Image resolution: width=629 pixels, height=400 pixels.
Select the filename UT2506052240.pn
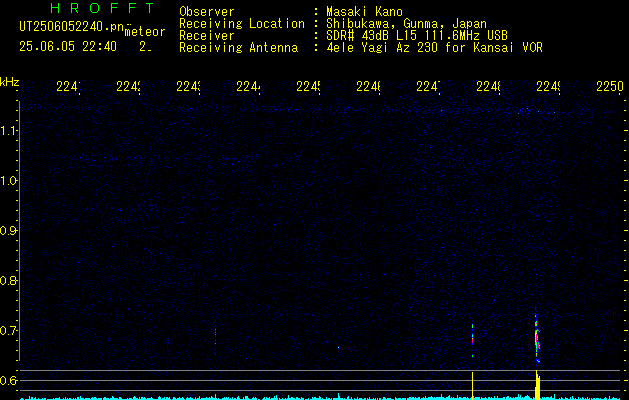tap(71, 27)
